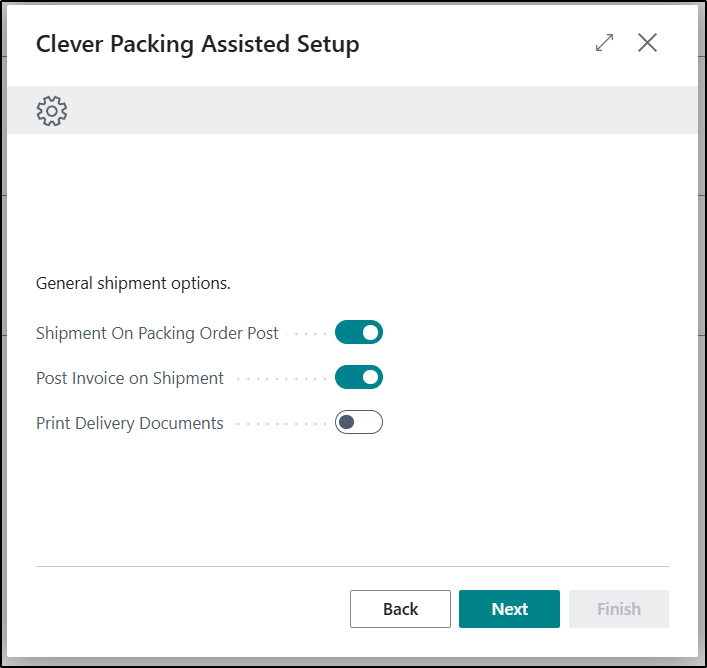Click the dotted leader beside Print Delivery Documents
Screen dimensions: 707x668
(280, 424)
